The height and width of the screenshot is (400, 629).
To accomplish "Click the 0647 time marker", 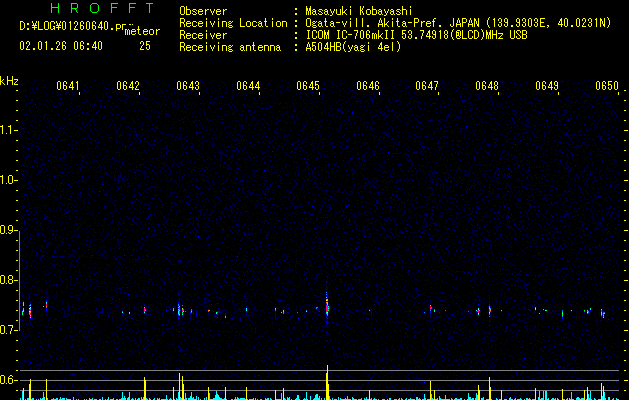I will pyautogui.click(x=427, y=86).
